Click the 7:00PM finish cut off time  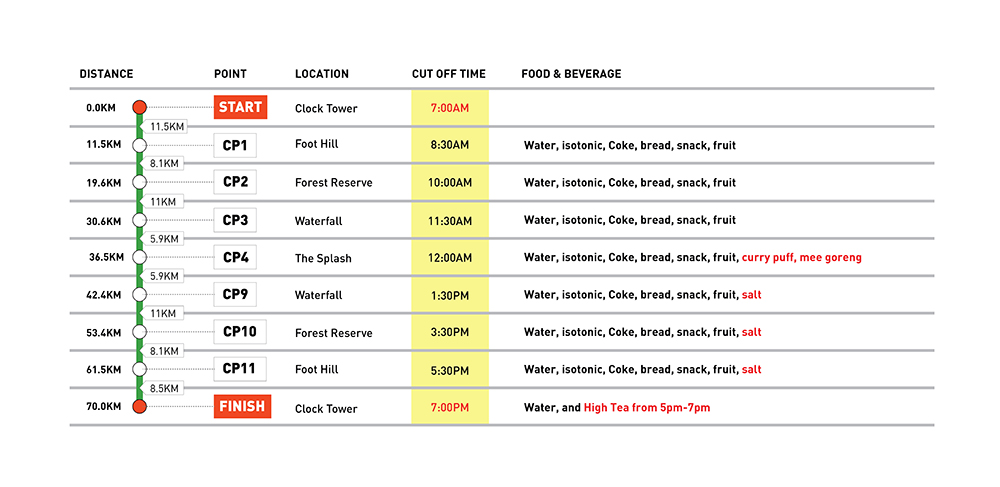click(450, 408)
